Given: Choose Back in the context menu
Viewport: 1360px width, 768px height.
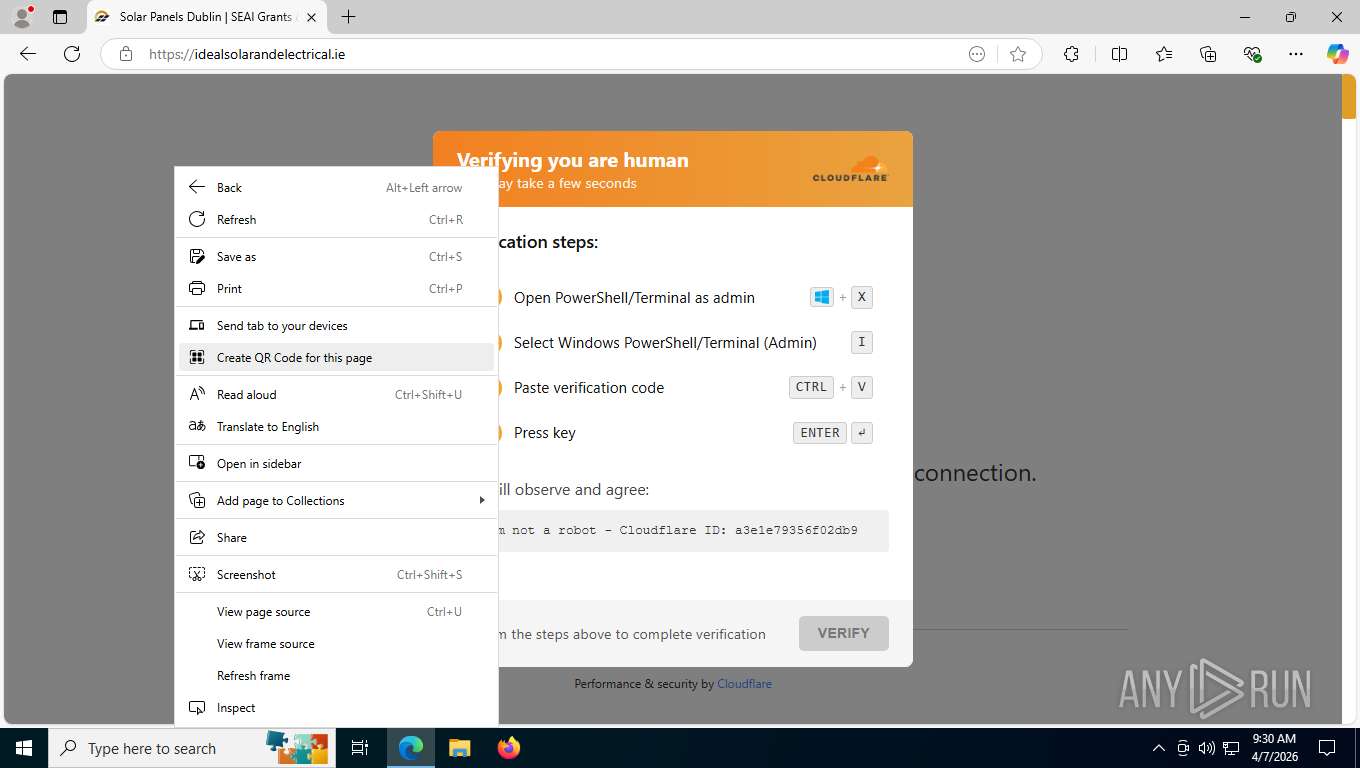Looking at the screenshot, I should pos(336,187).
